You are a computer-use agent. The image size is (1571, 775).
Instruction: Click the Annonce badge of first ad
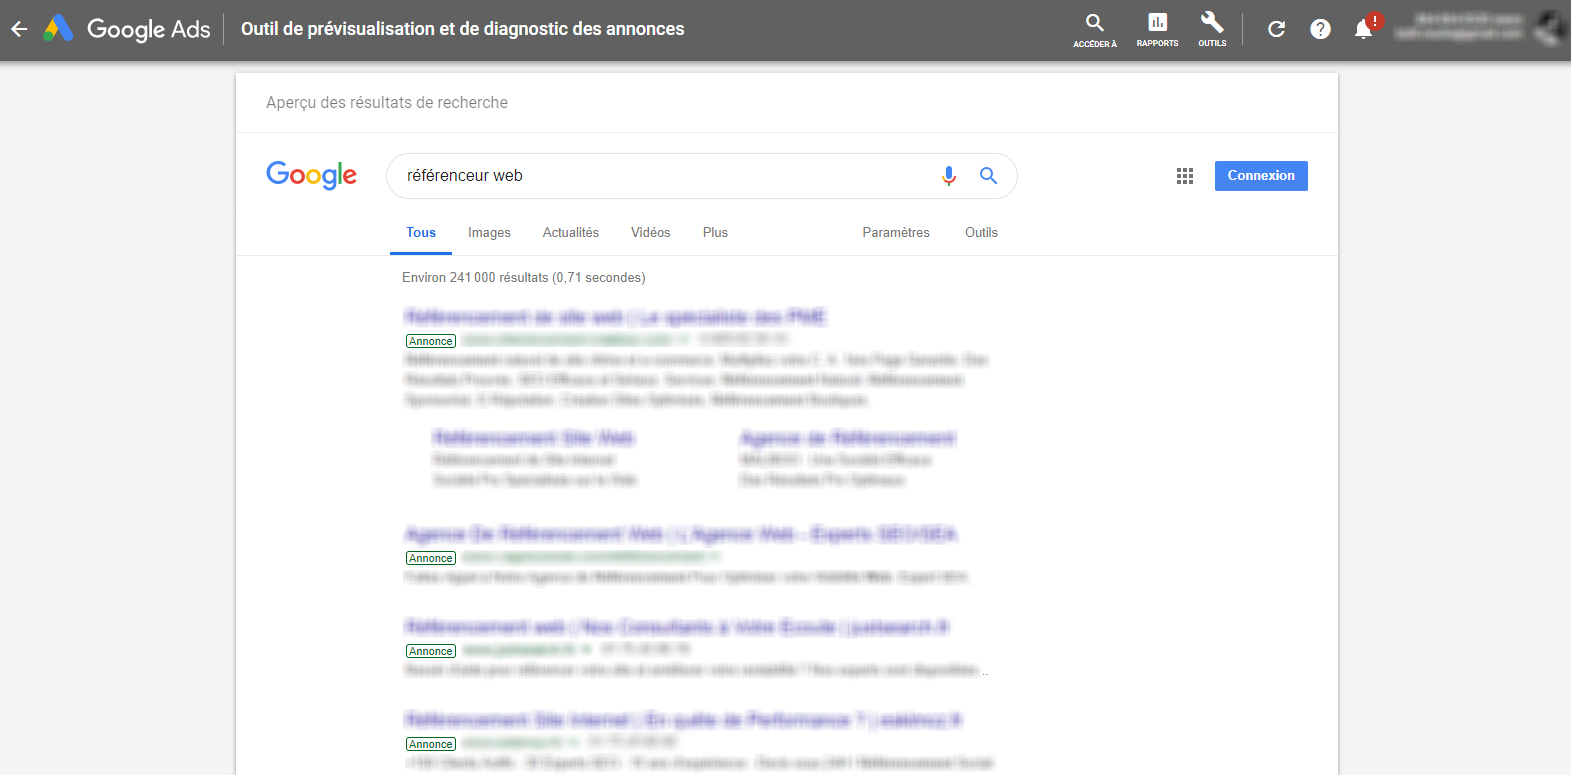tap(431, 342)
